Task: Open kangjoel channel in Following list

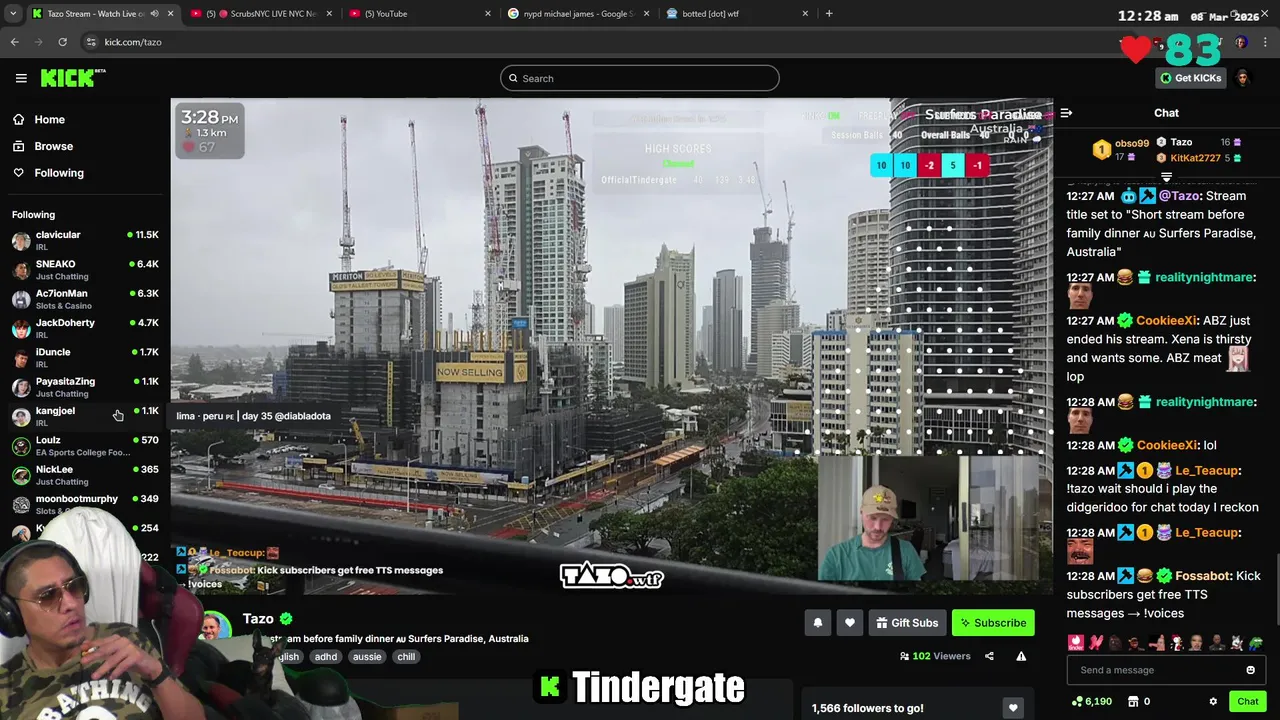Action: click(85, 416)
